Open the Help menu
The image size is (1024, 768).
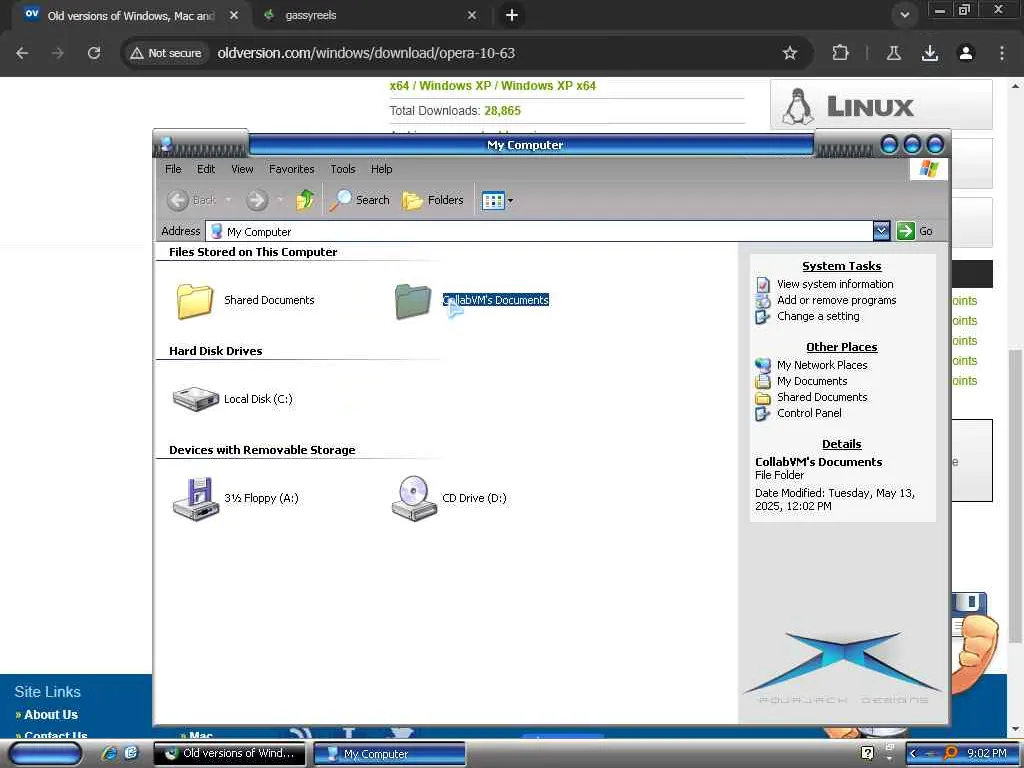[381, 169]
